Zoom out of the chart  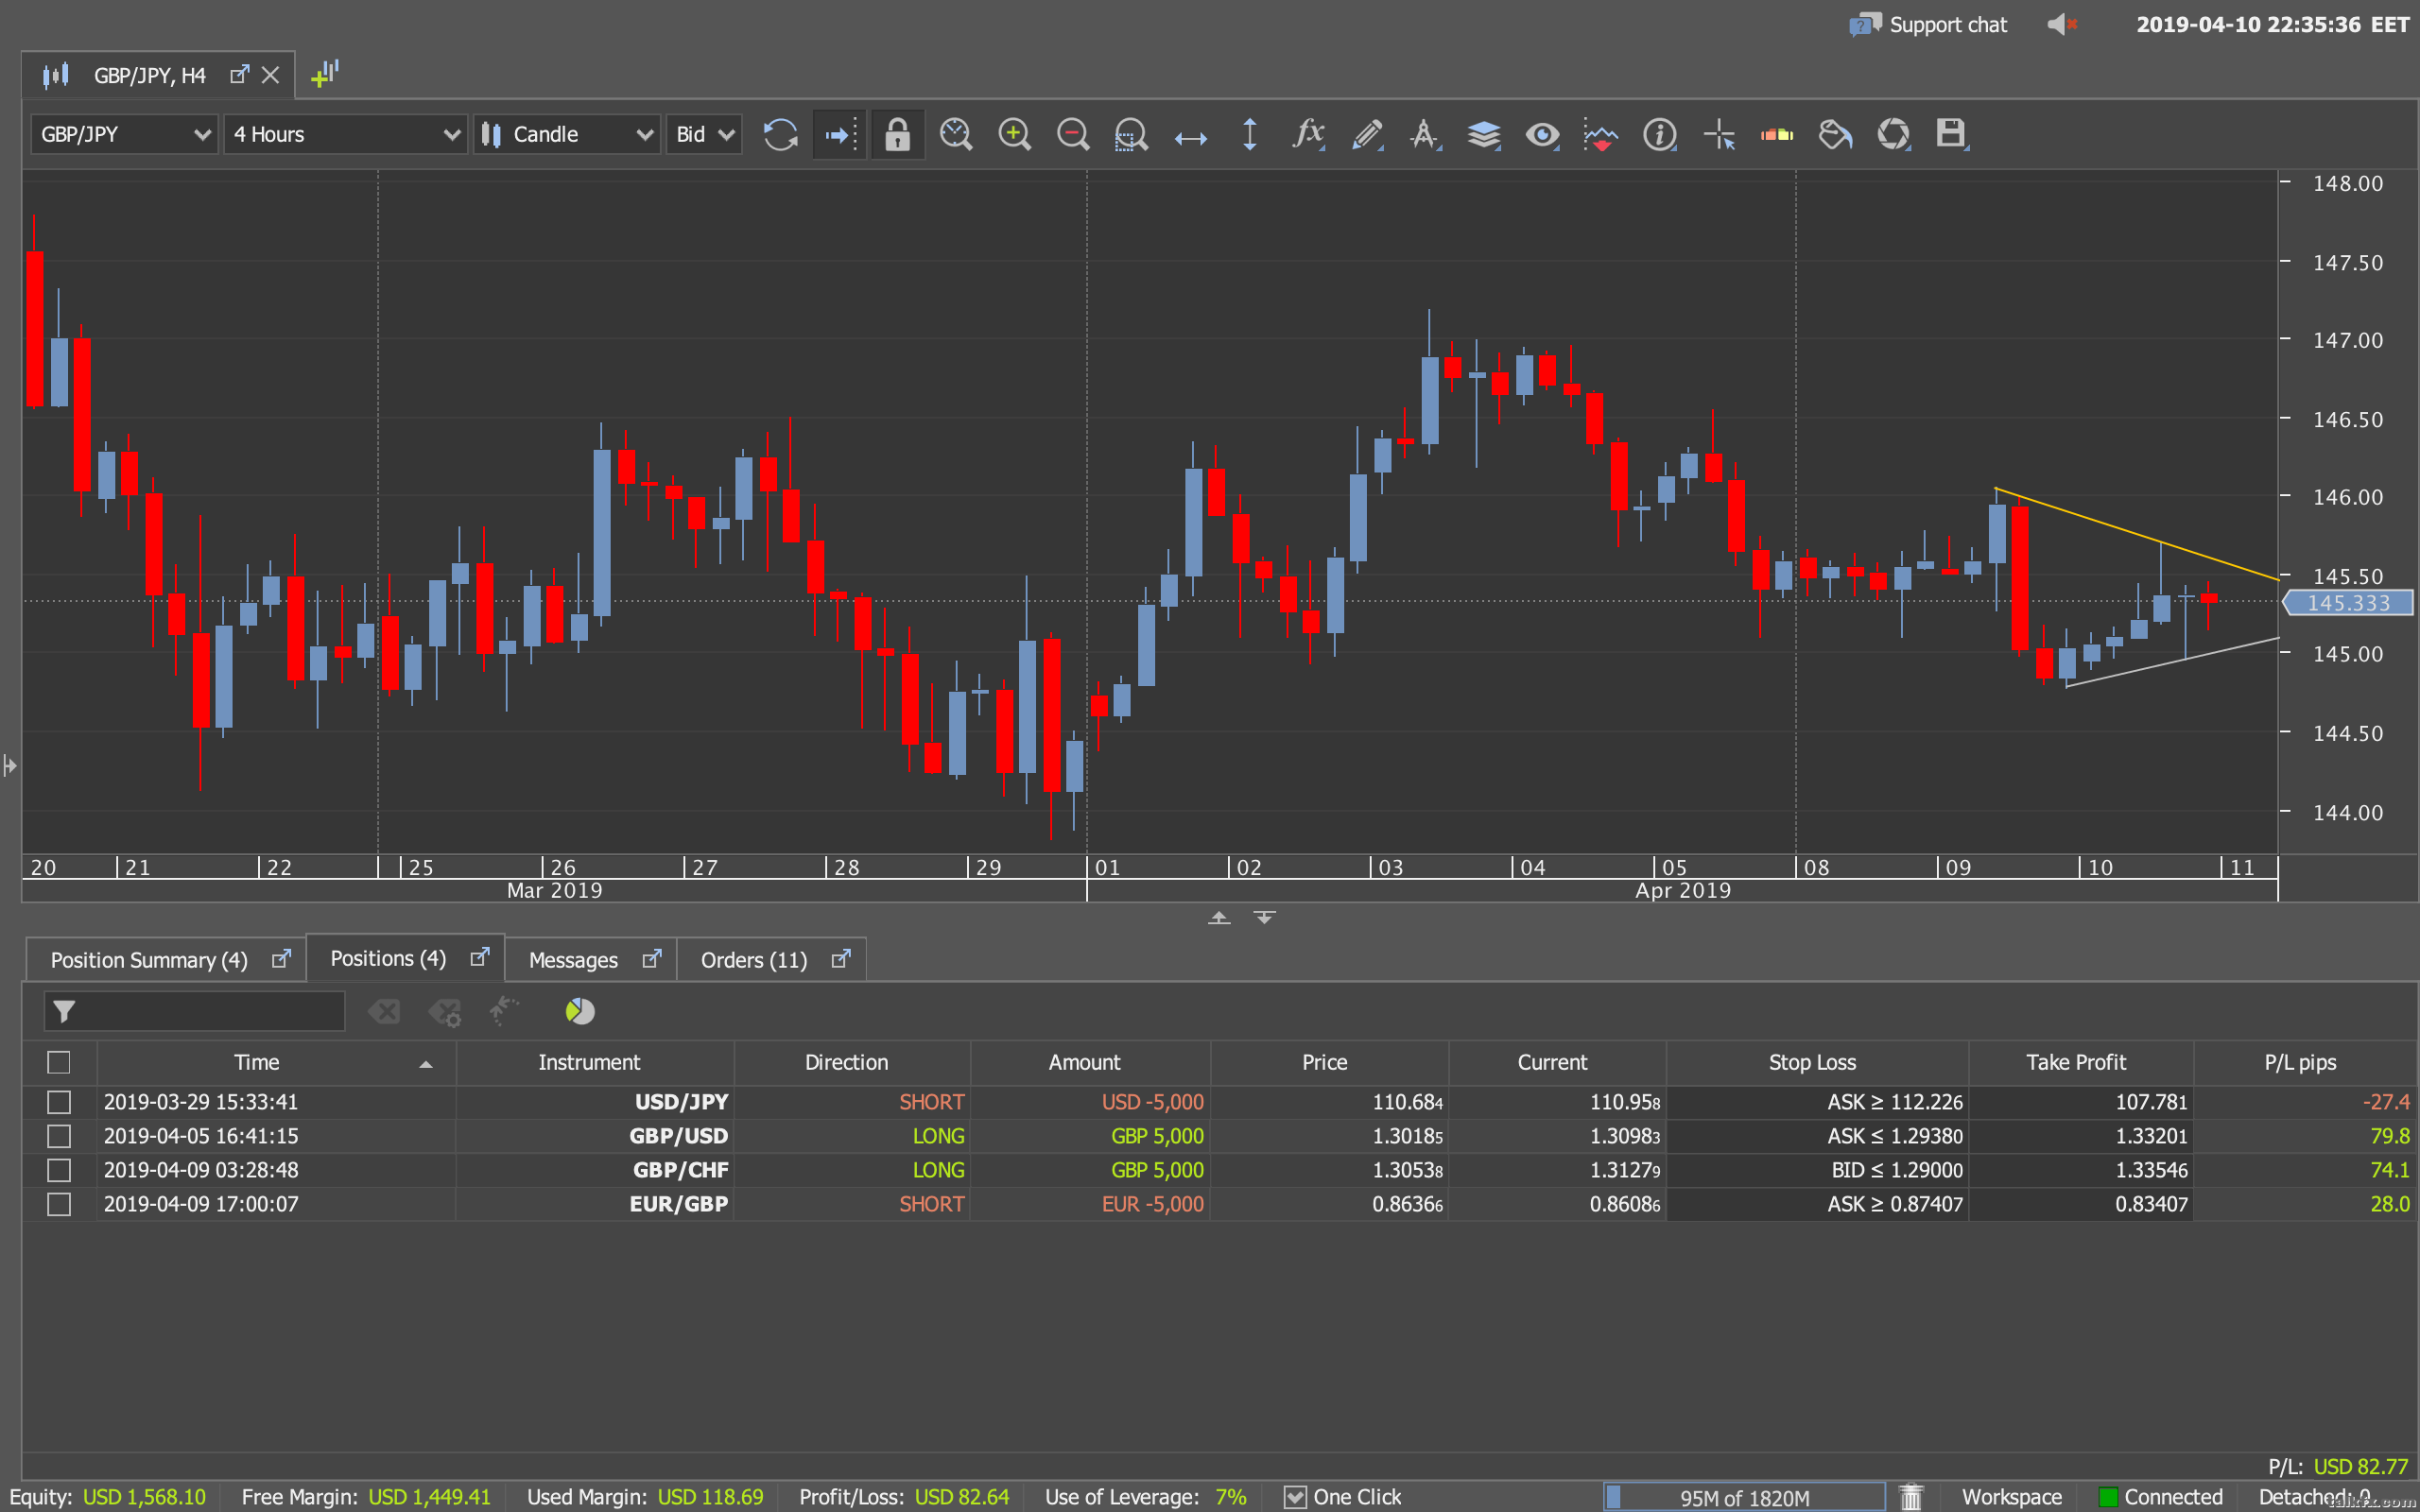[x=1073, y=134]
